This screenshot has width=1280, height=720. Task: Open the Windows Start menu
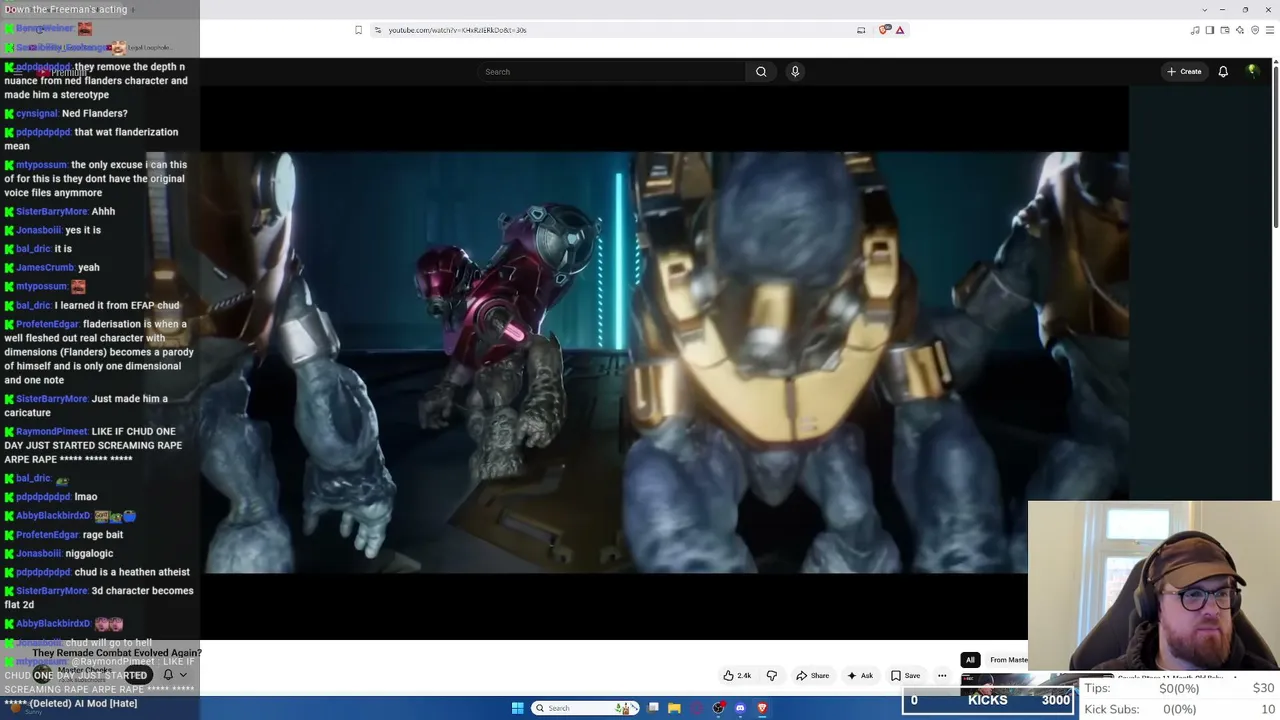tap(518, 708)
